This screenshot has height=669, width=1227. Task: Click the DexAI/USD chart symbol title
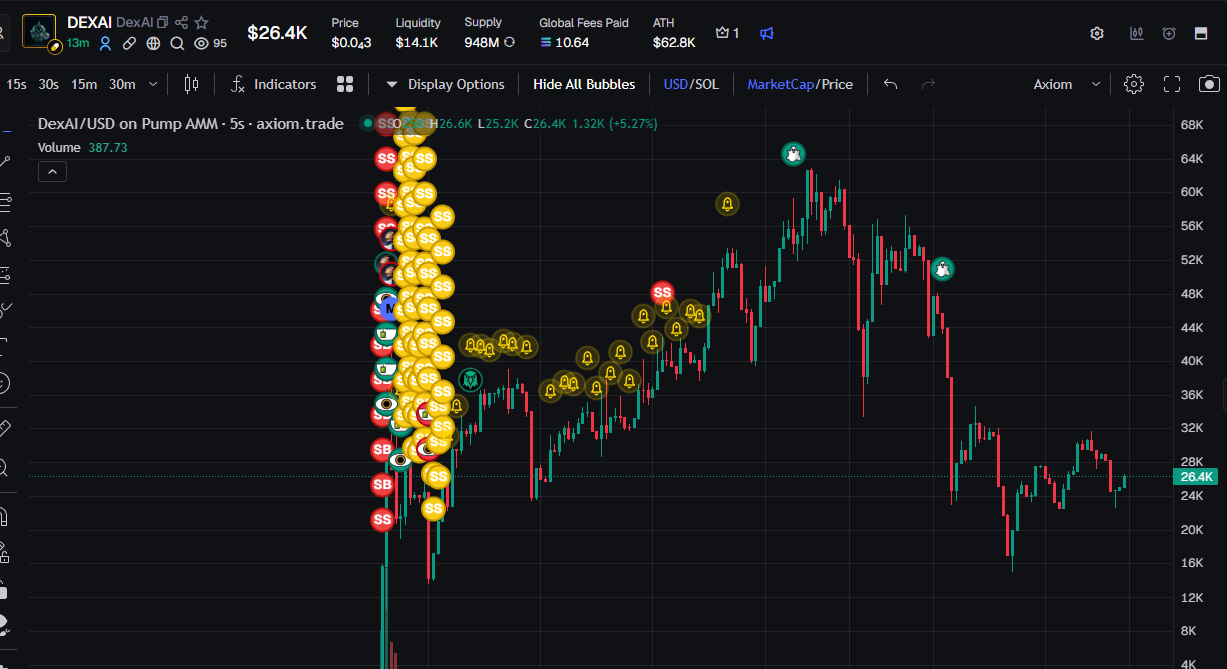tap(190, 124)
